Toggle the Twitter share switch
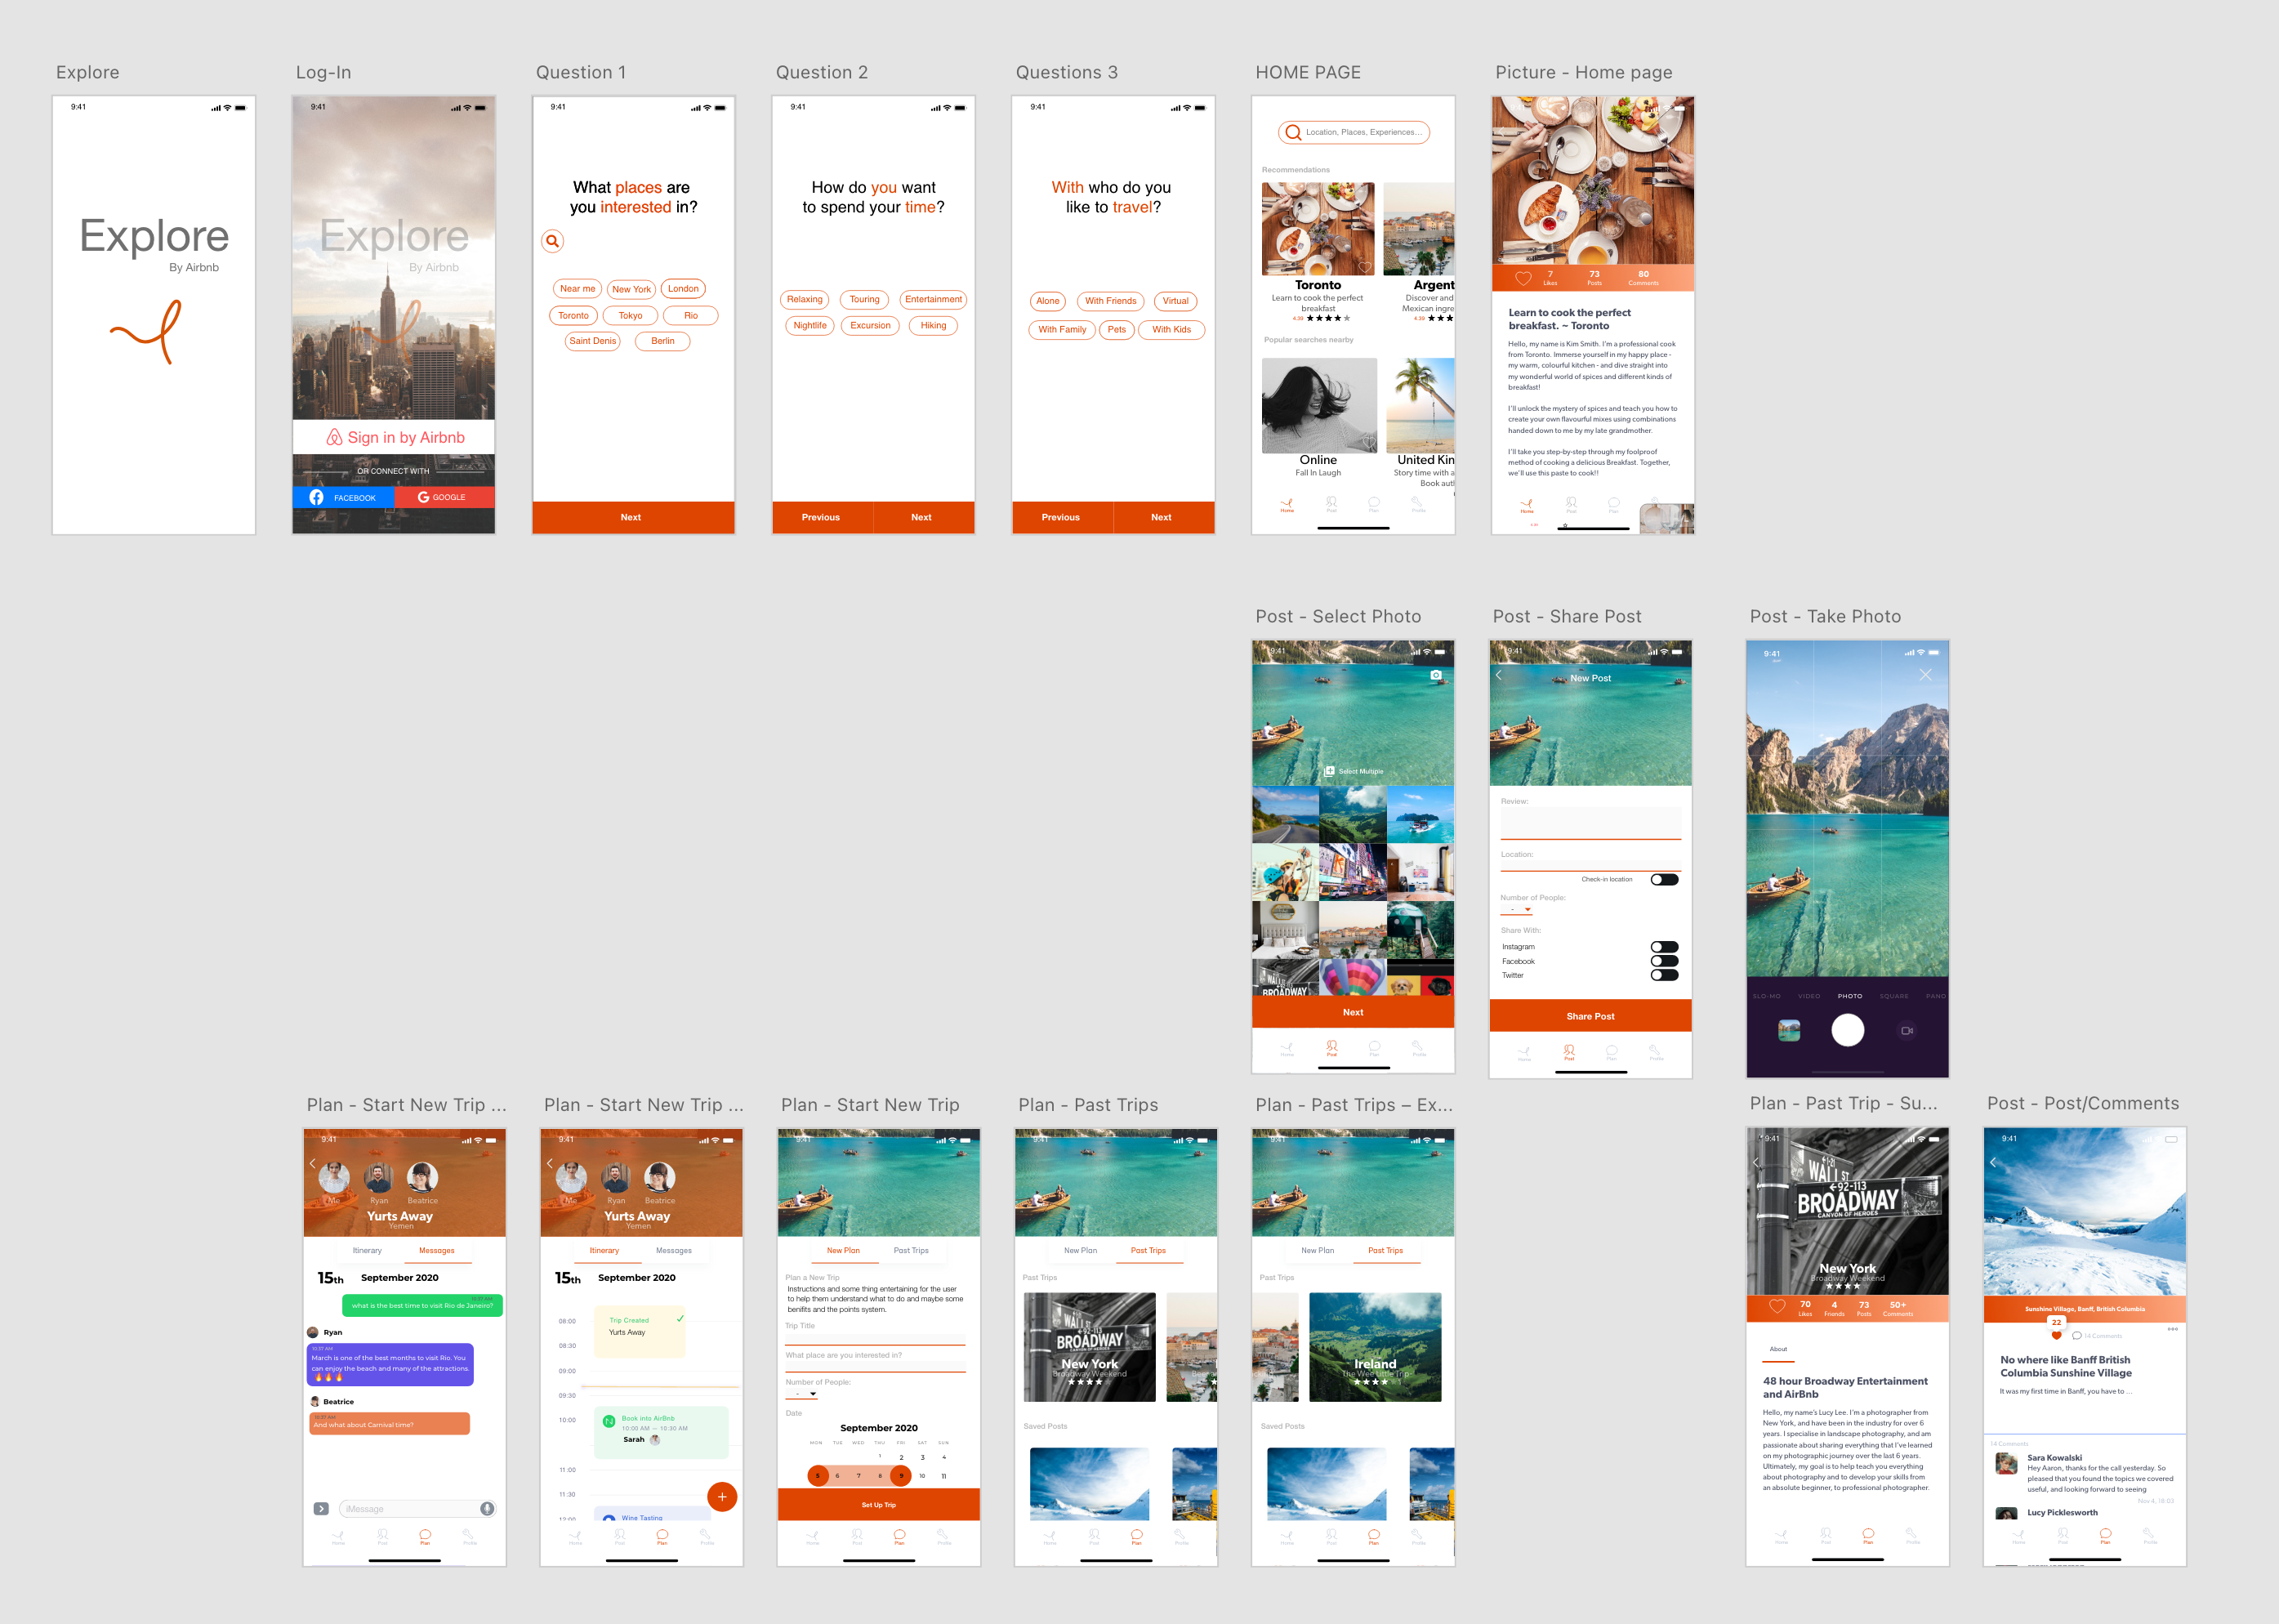 click(1664, 975)
